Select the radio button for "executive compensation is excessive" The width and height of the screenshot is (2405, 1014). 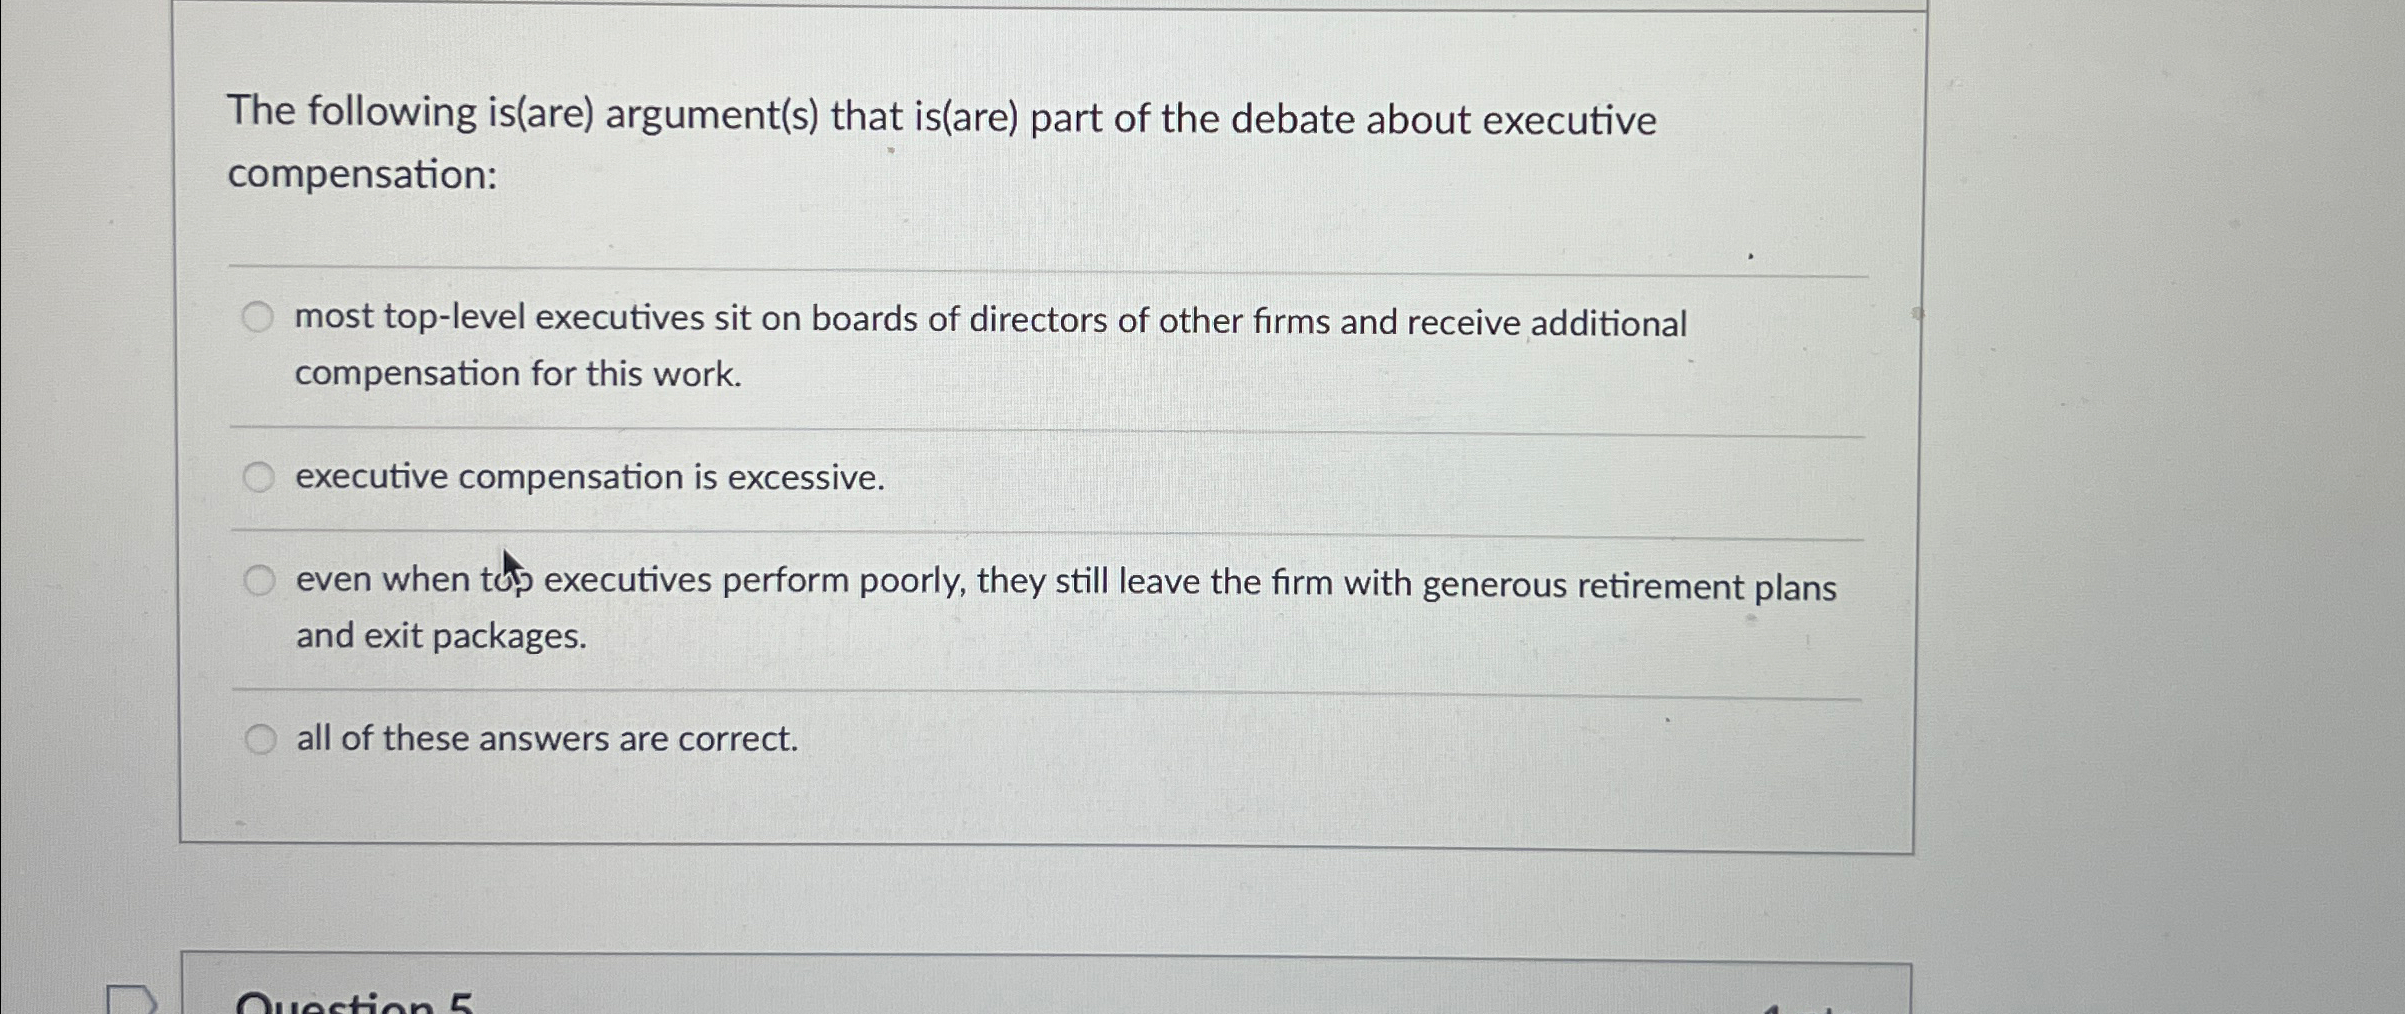[260, 477]
